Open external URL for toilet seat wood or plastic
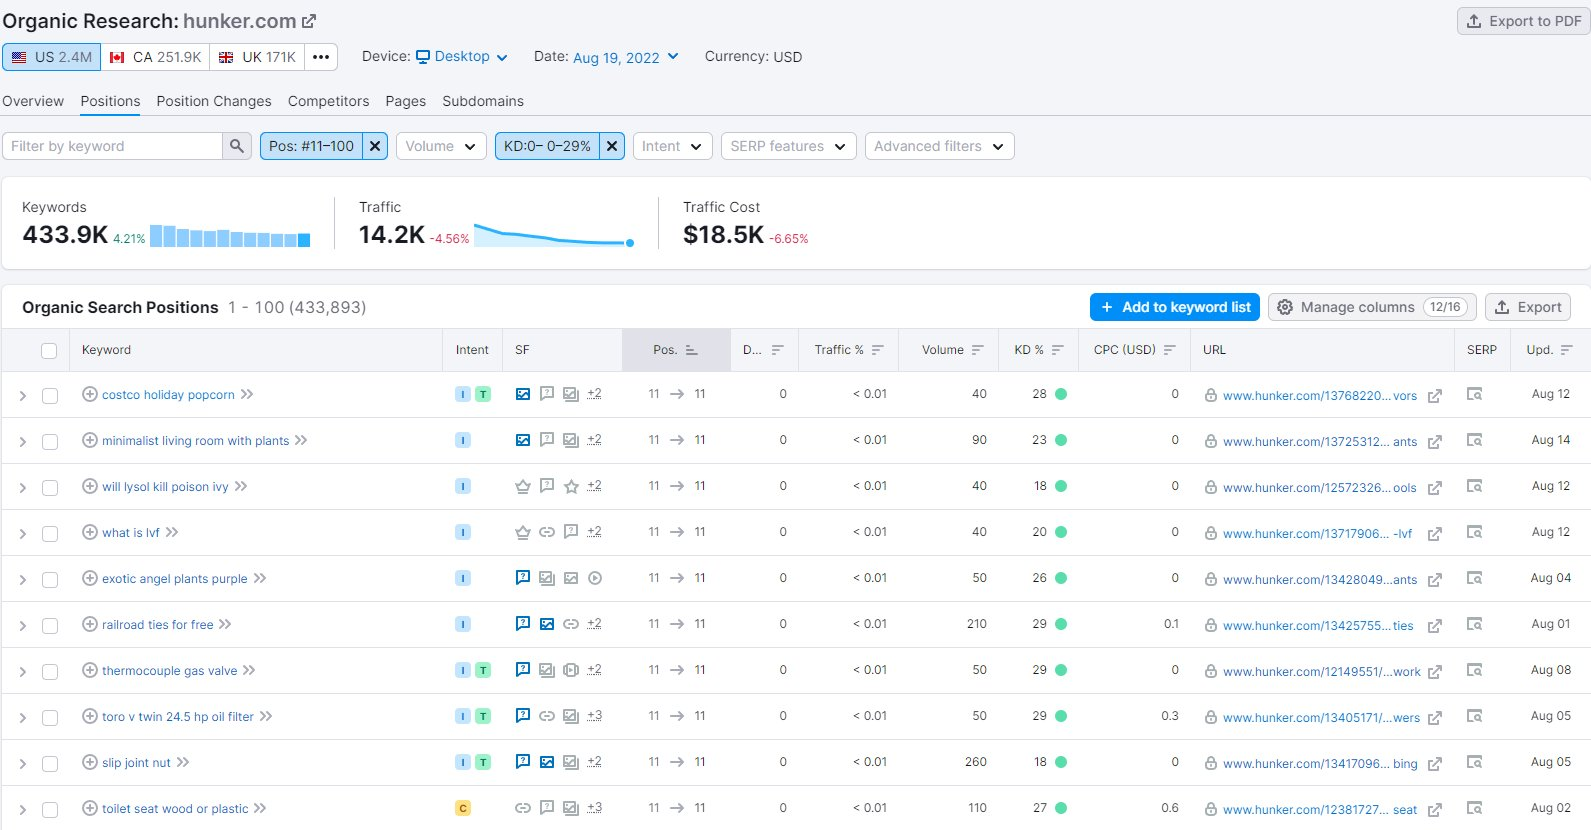1591x830 pixels. click(1435, 810)
